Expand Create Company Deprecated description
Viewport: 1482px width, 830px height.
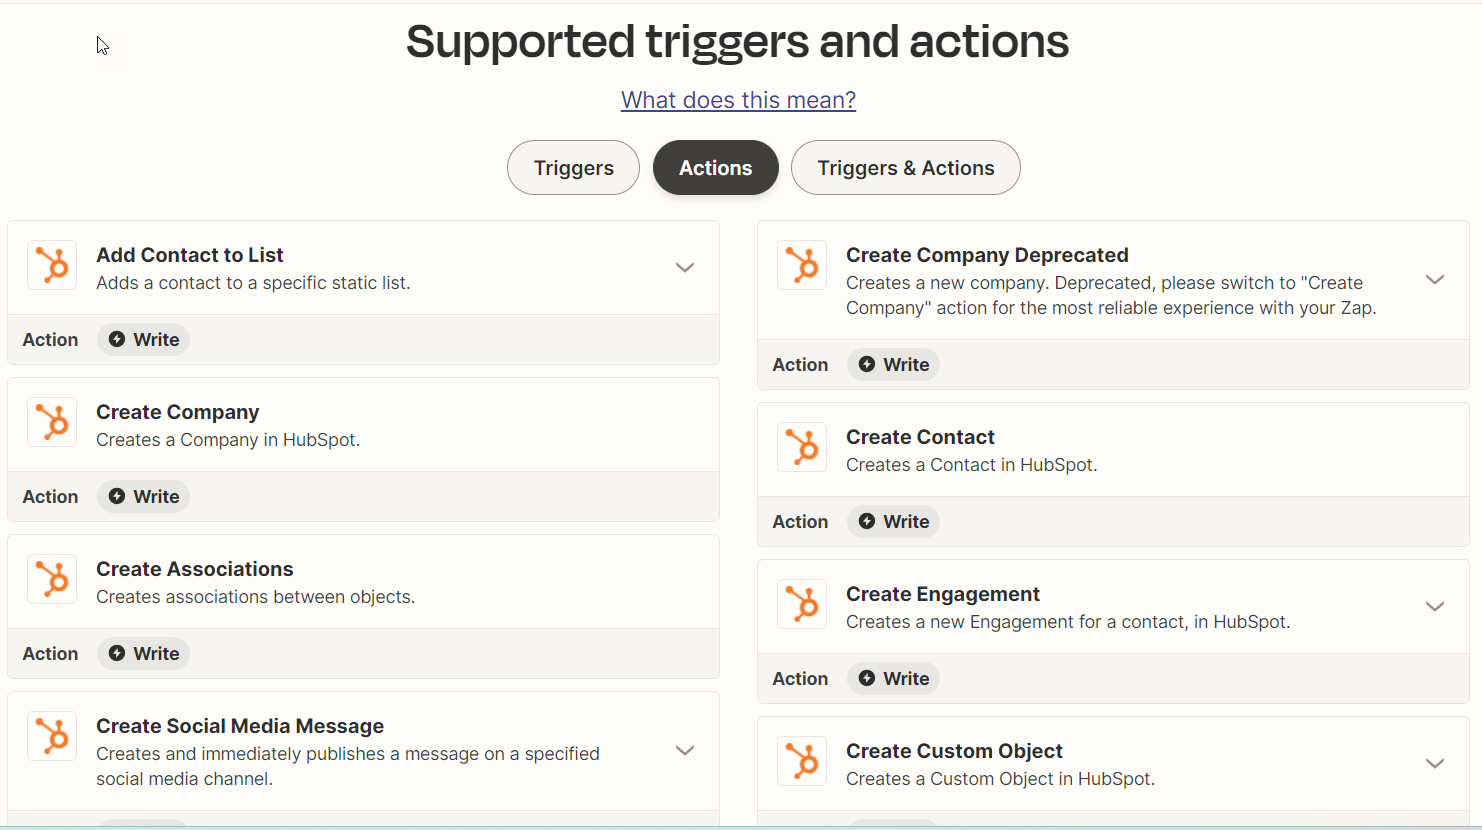point(1435,279)
